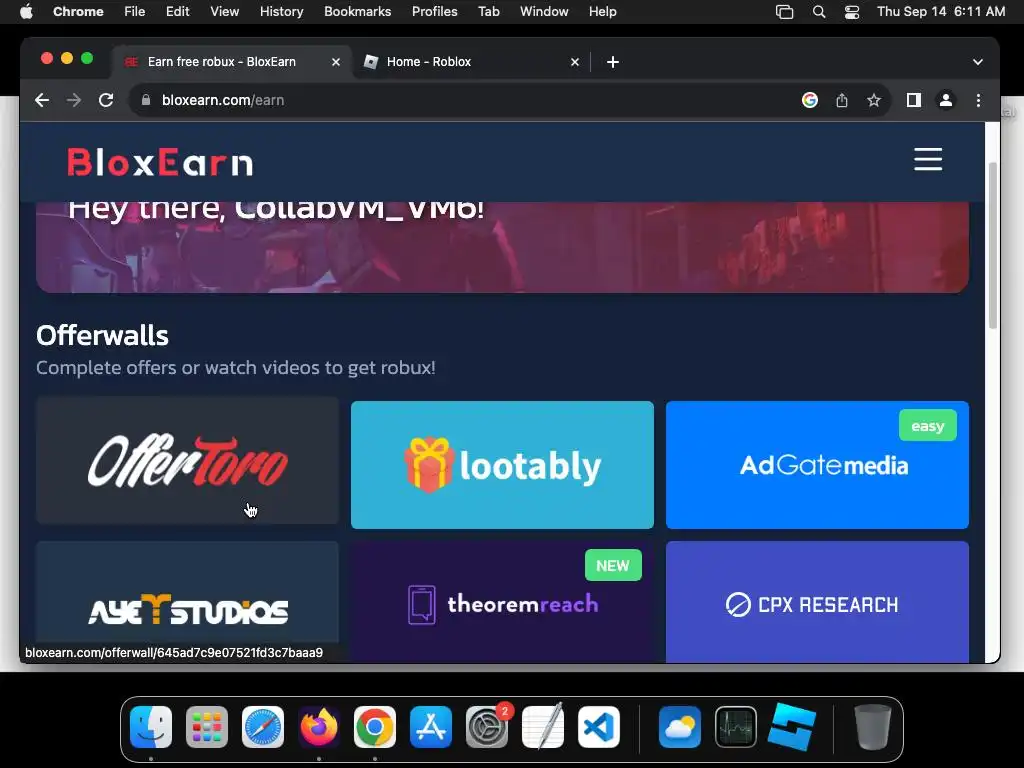Image resolution: width=1024 pixels, height=768 pixels.
Task: Open the Tab menu
Action: tap(488, 11)
